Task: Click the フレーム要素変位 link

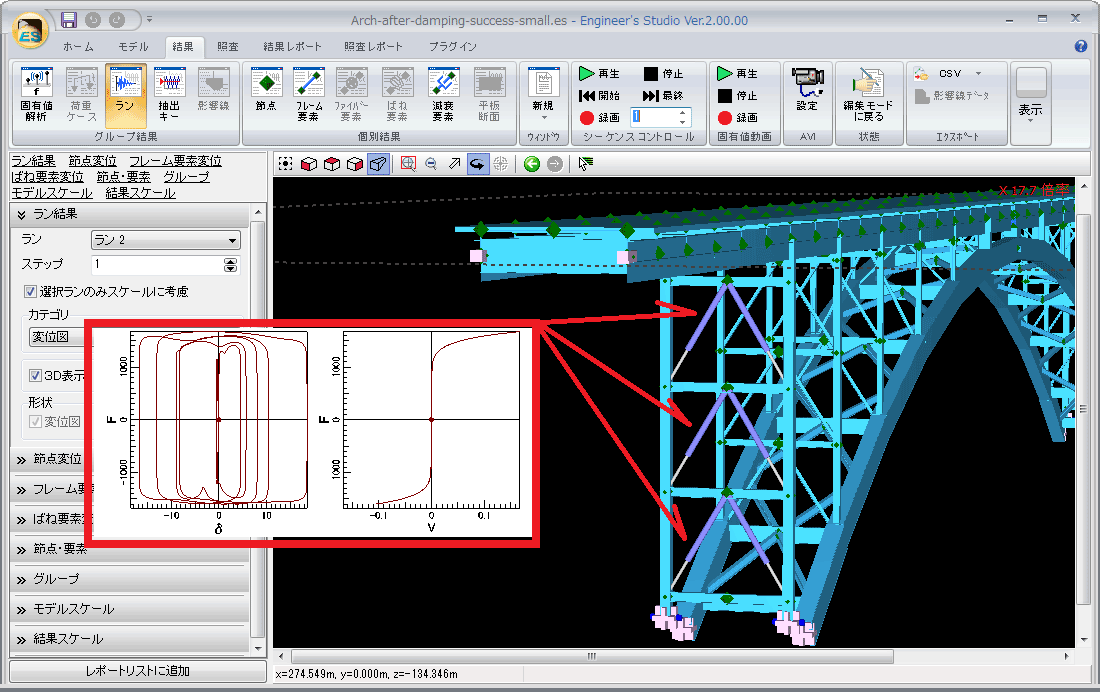Action: [x=175, y=161]
